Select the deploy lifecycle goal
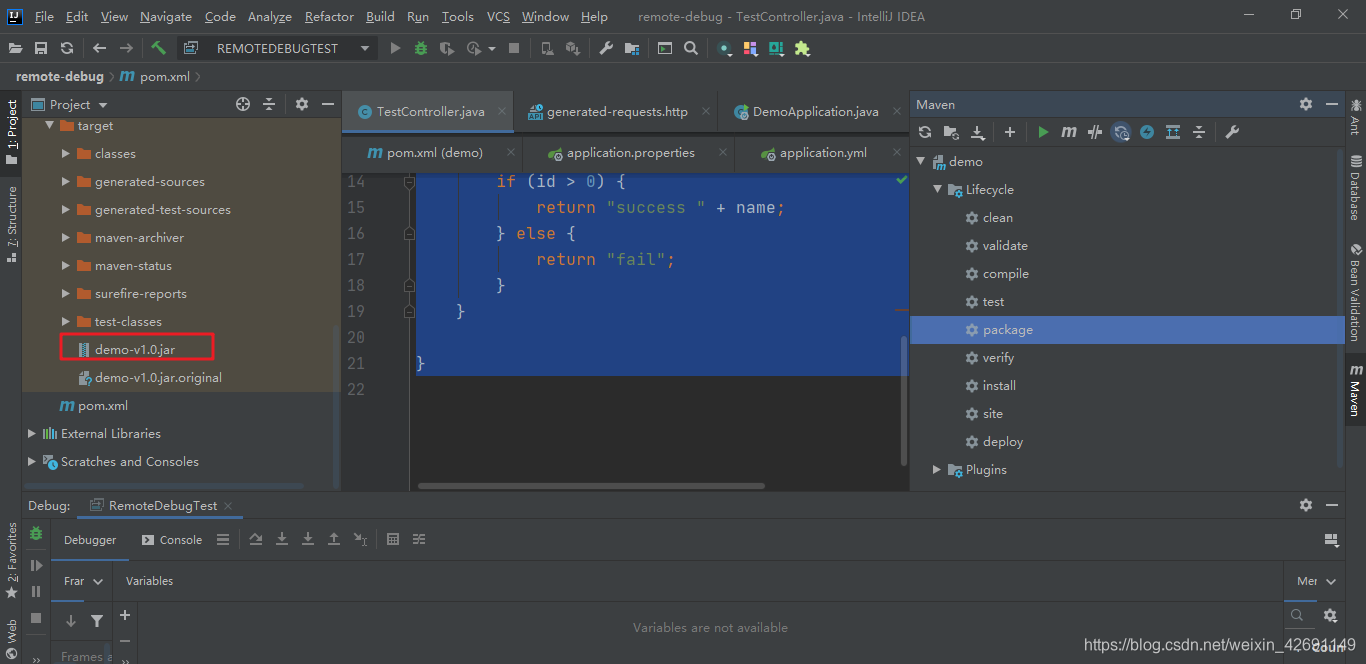 coord(1002,442)
